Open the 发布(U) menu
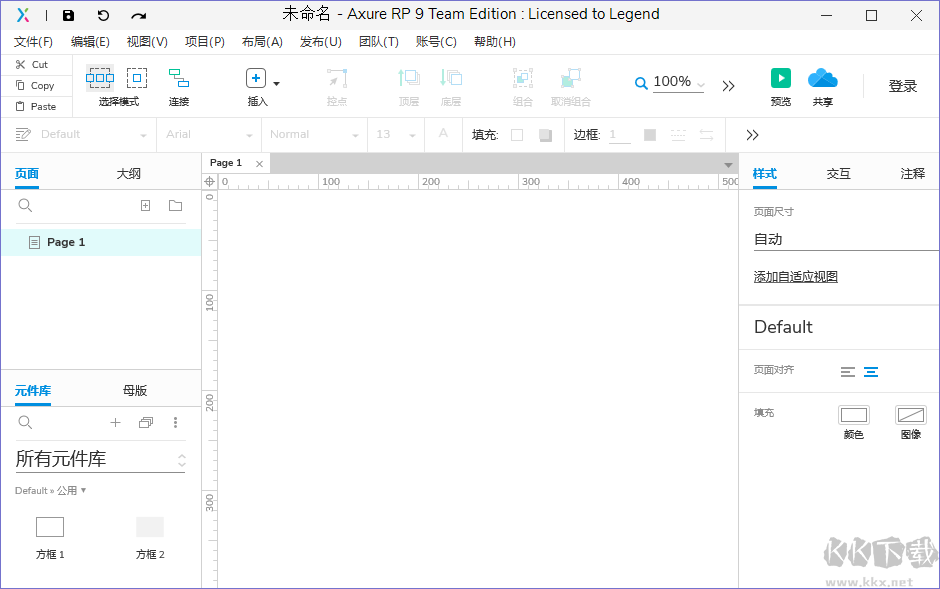 coord(320,42)
